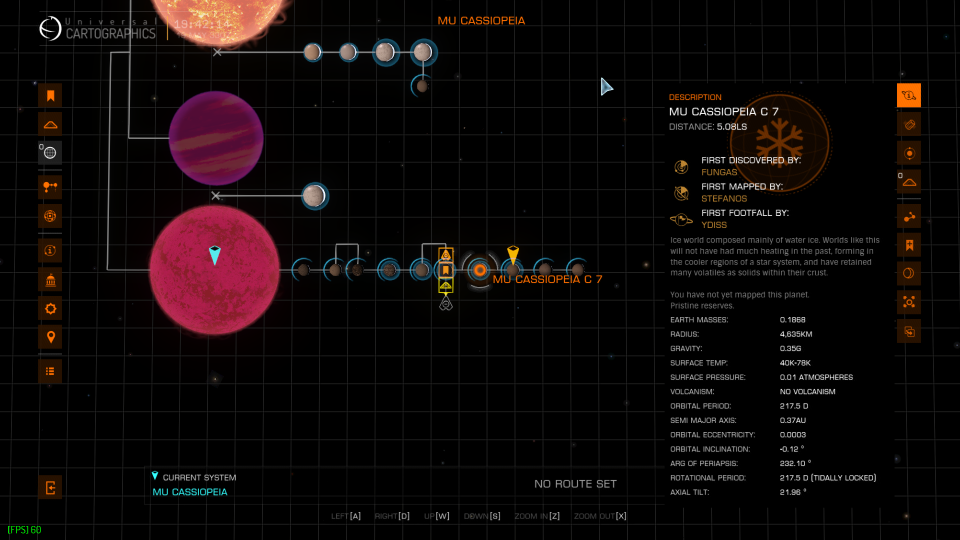
Task: Add bookmark using right sidebar bookmark-plus icon
Action: coord(909,246)
